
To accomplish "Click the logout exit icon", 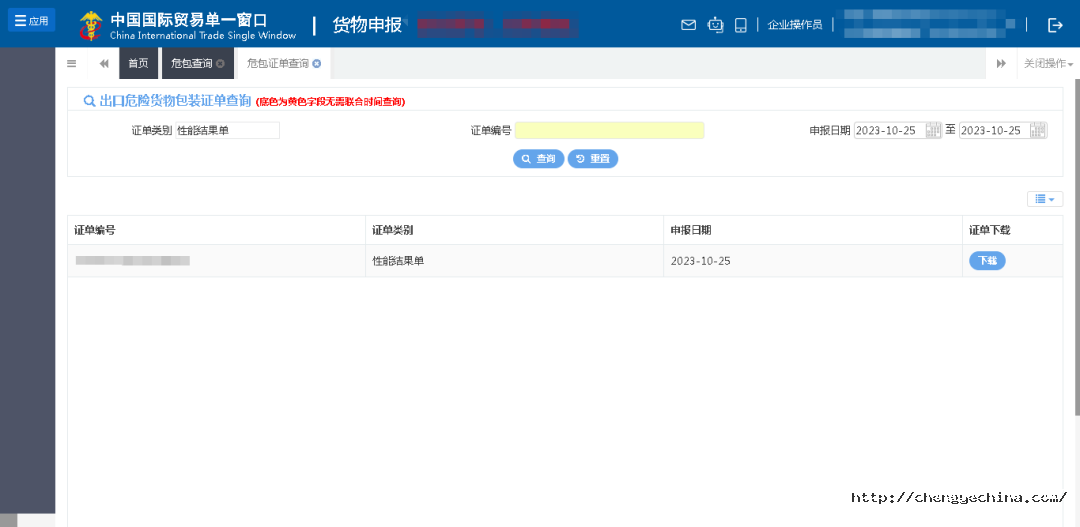I will coord(1055,25).
